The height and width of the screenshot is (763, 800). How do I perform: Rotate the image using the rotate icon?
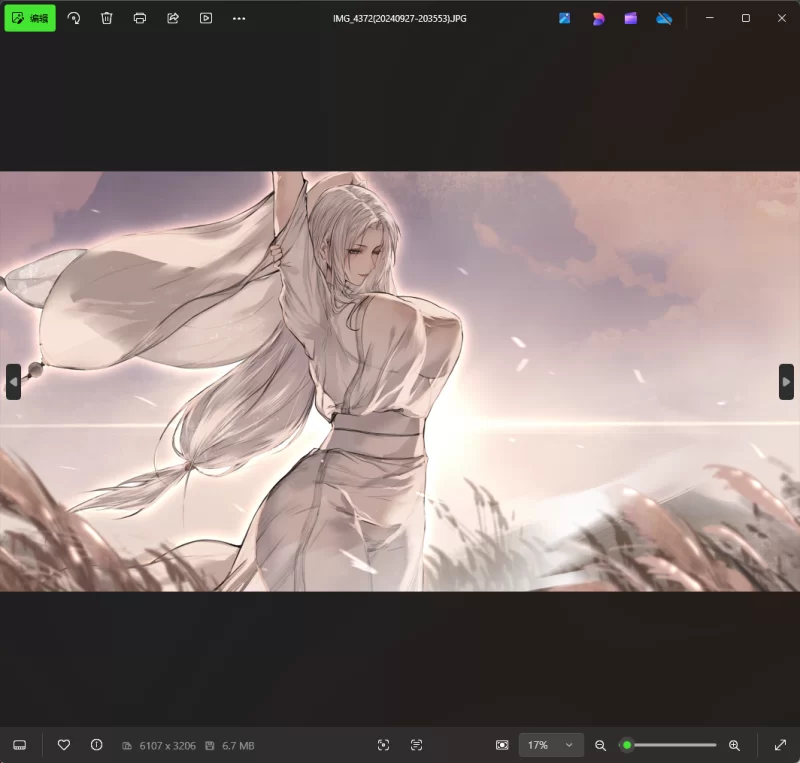[x=74, y=18]
